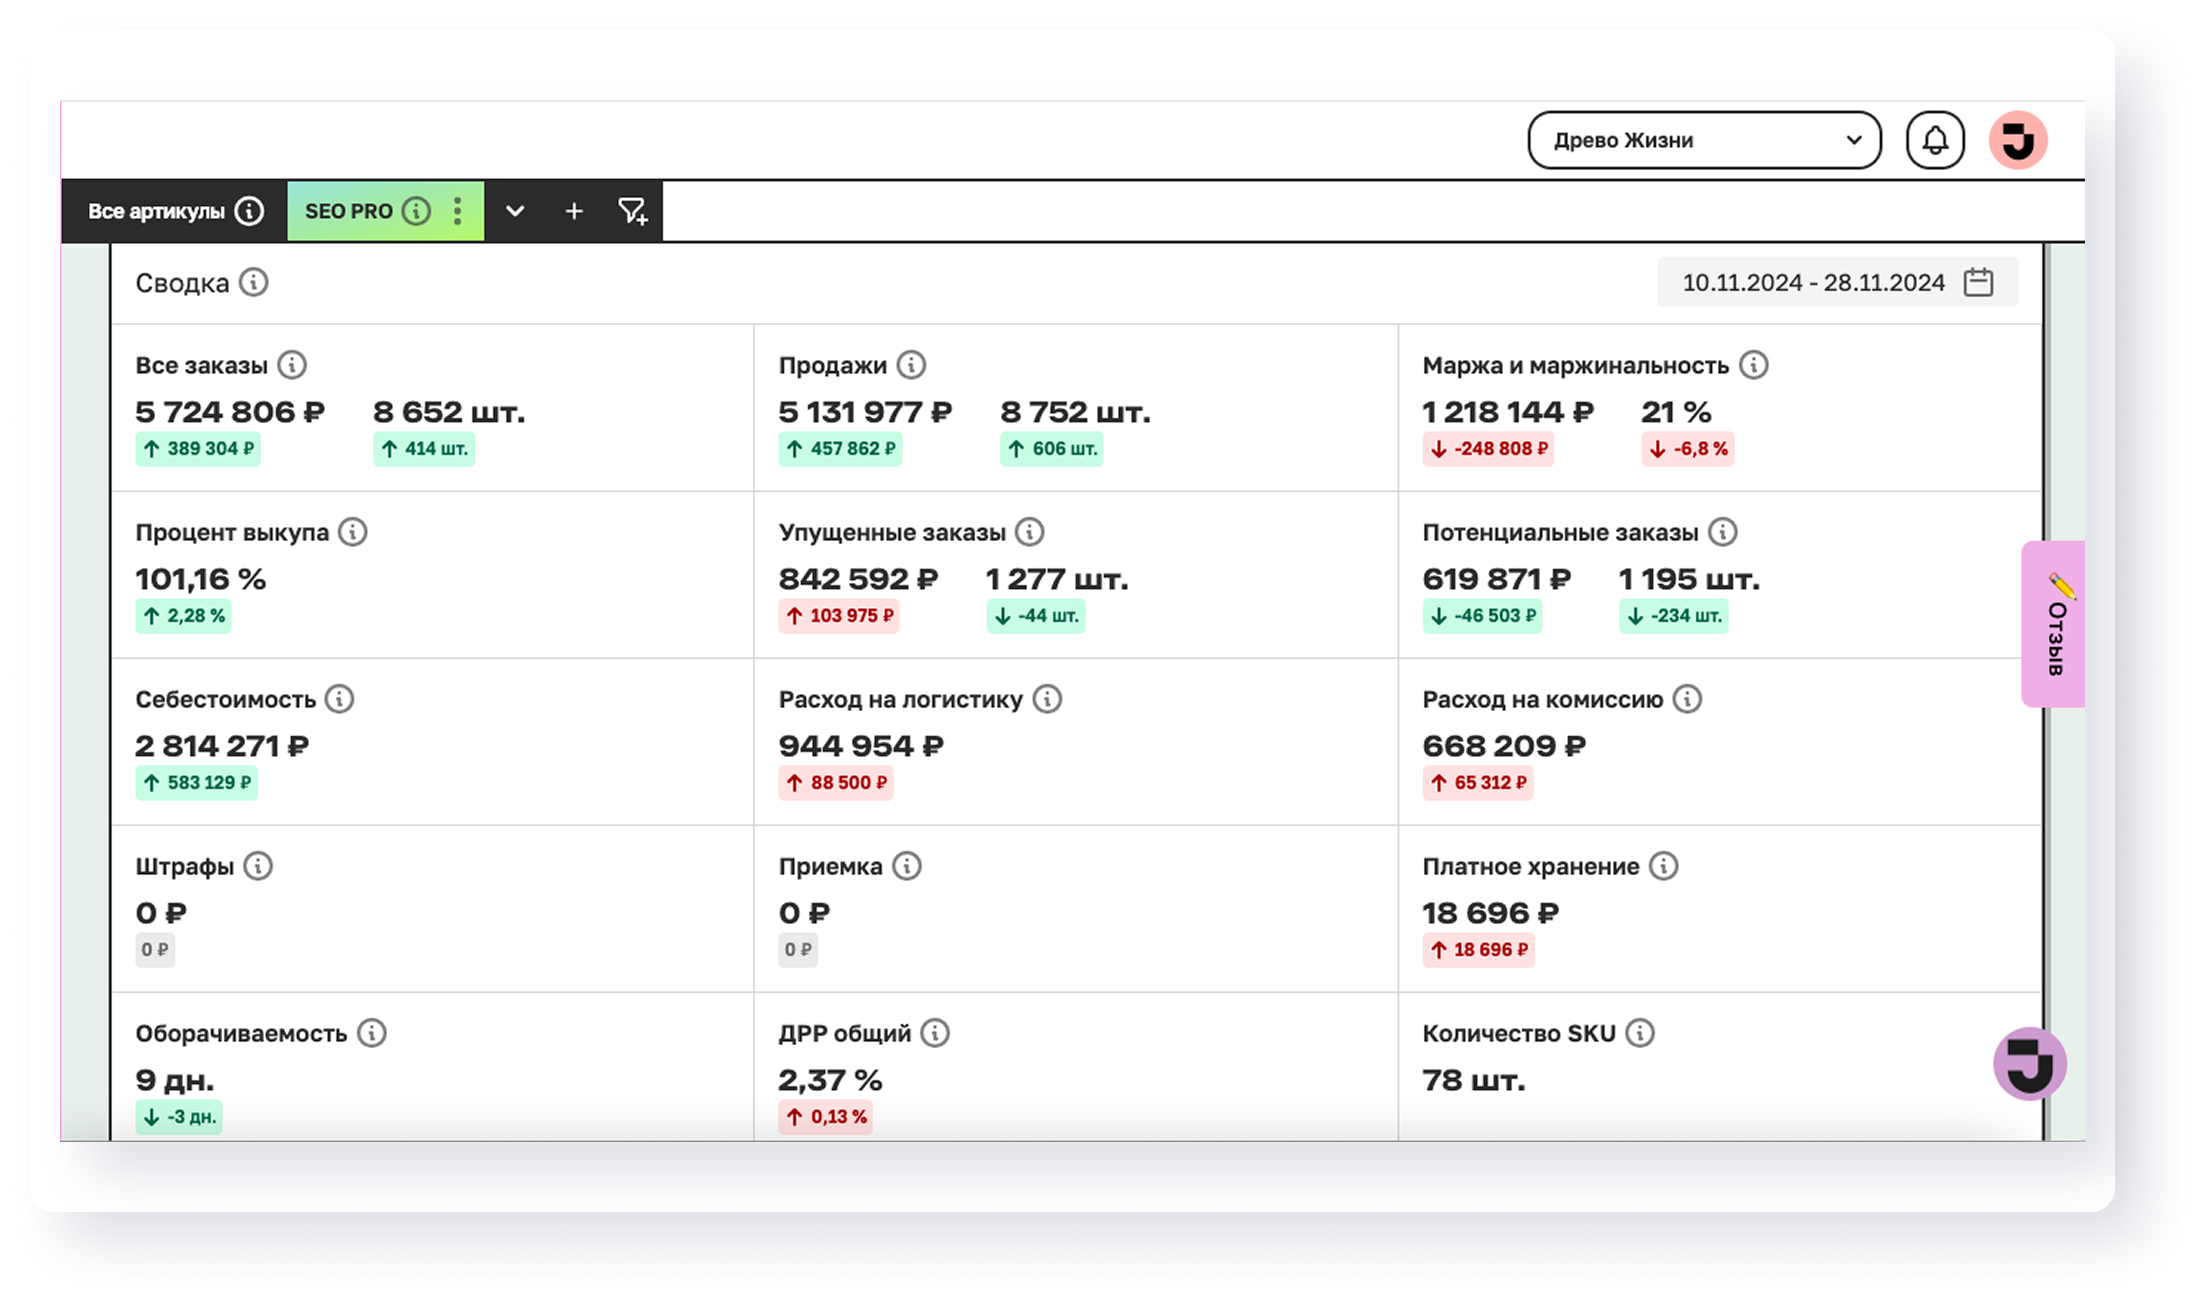Select the Все артикулы tab
Screen dimensions: 2205x1302
point(174,211)
